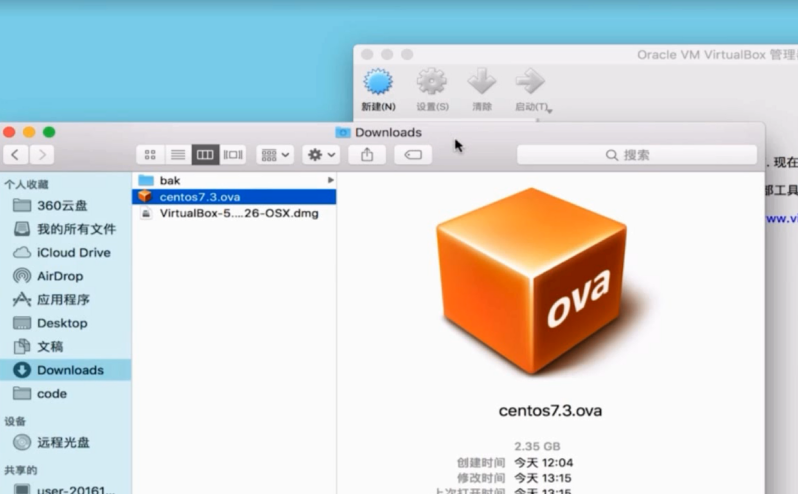The width and height of the screenshot is (798, 494).
Task: Open 我的所有文件 in the sidebar
Action: click(x=66, y=229)
